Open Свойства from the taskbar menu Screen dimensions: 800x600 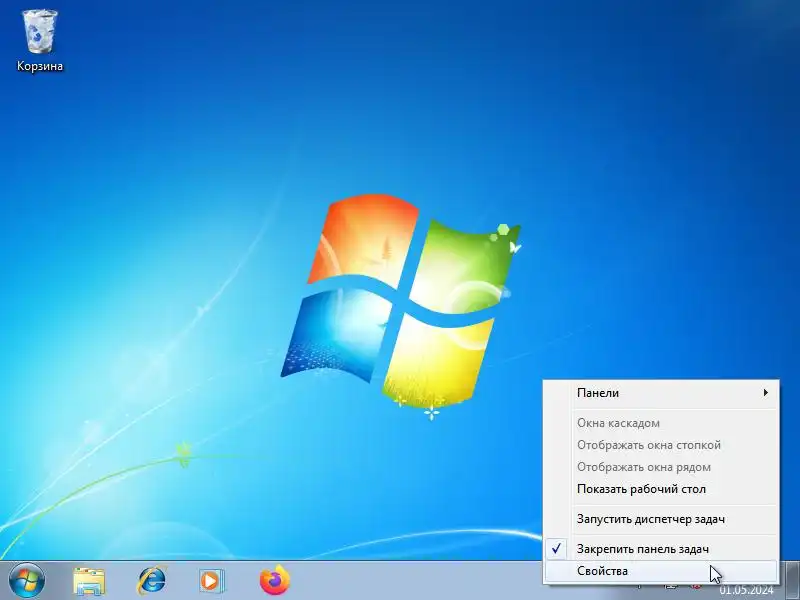click(662, 571)
